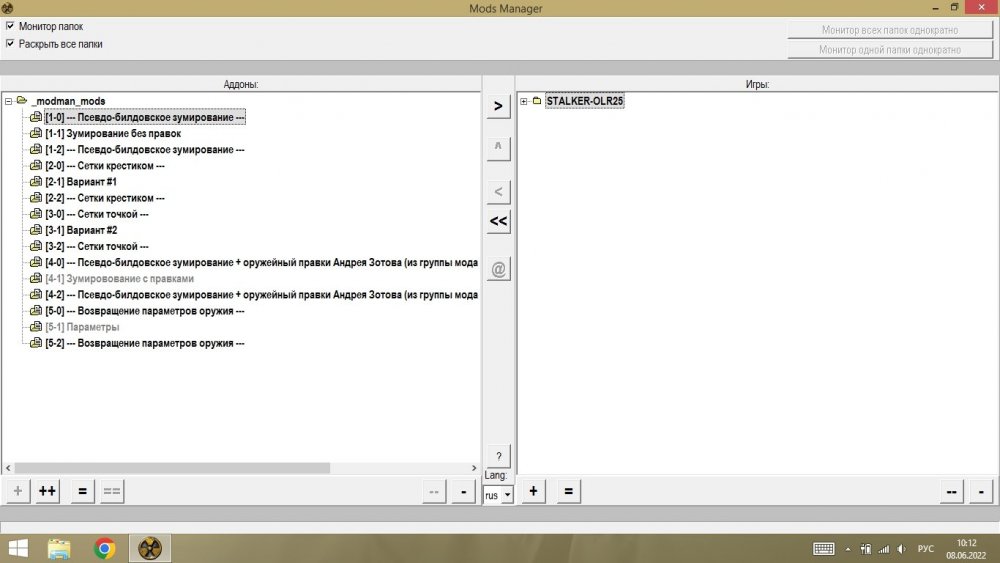Click the ">" install addon button
Screen dimensions: 1000x563
pos(498,106)
